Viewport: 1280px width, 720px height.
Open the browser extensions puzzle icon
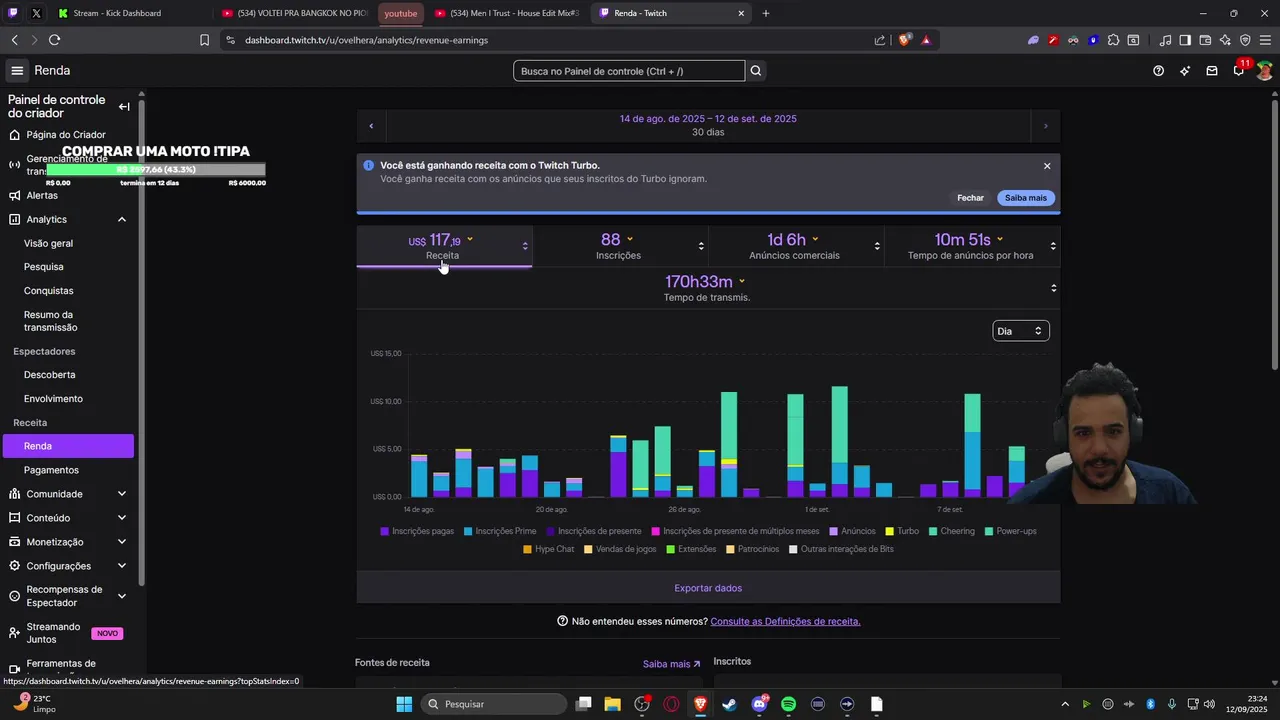[x=1113, y=40]
